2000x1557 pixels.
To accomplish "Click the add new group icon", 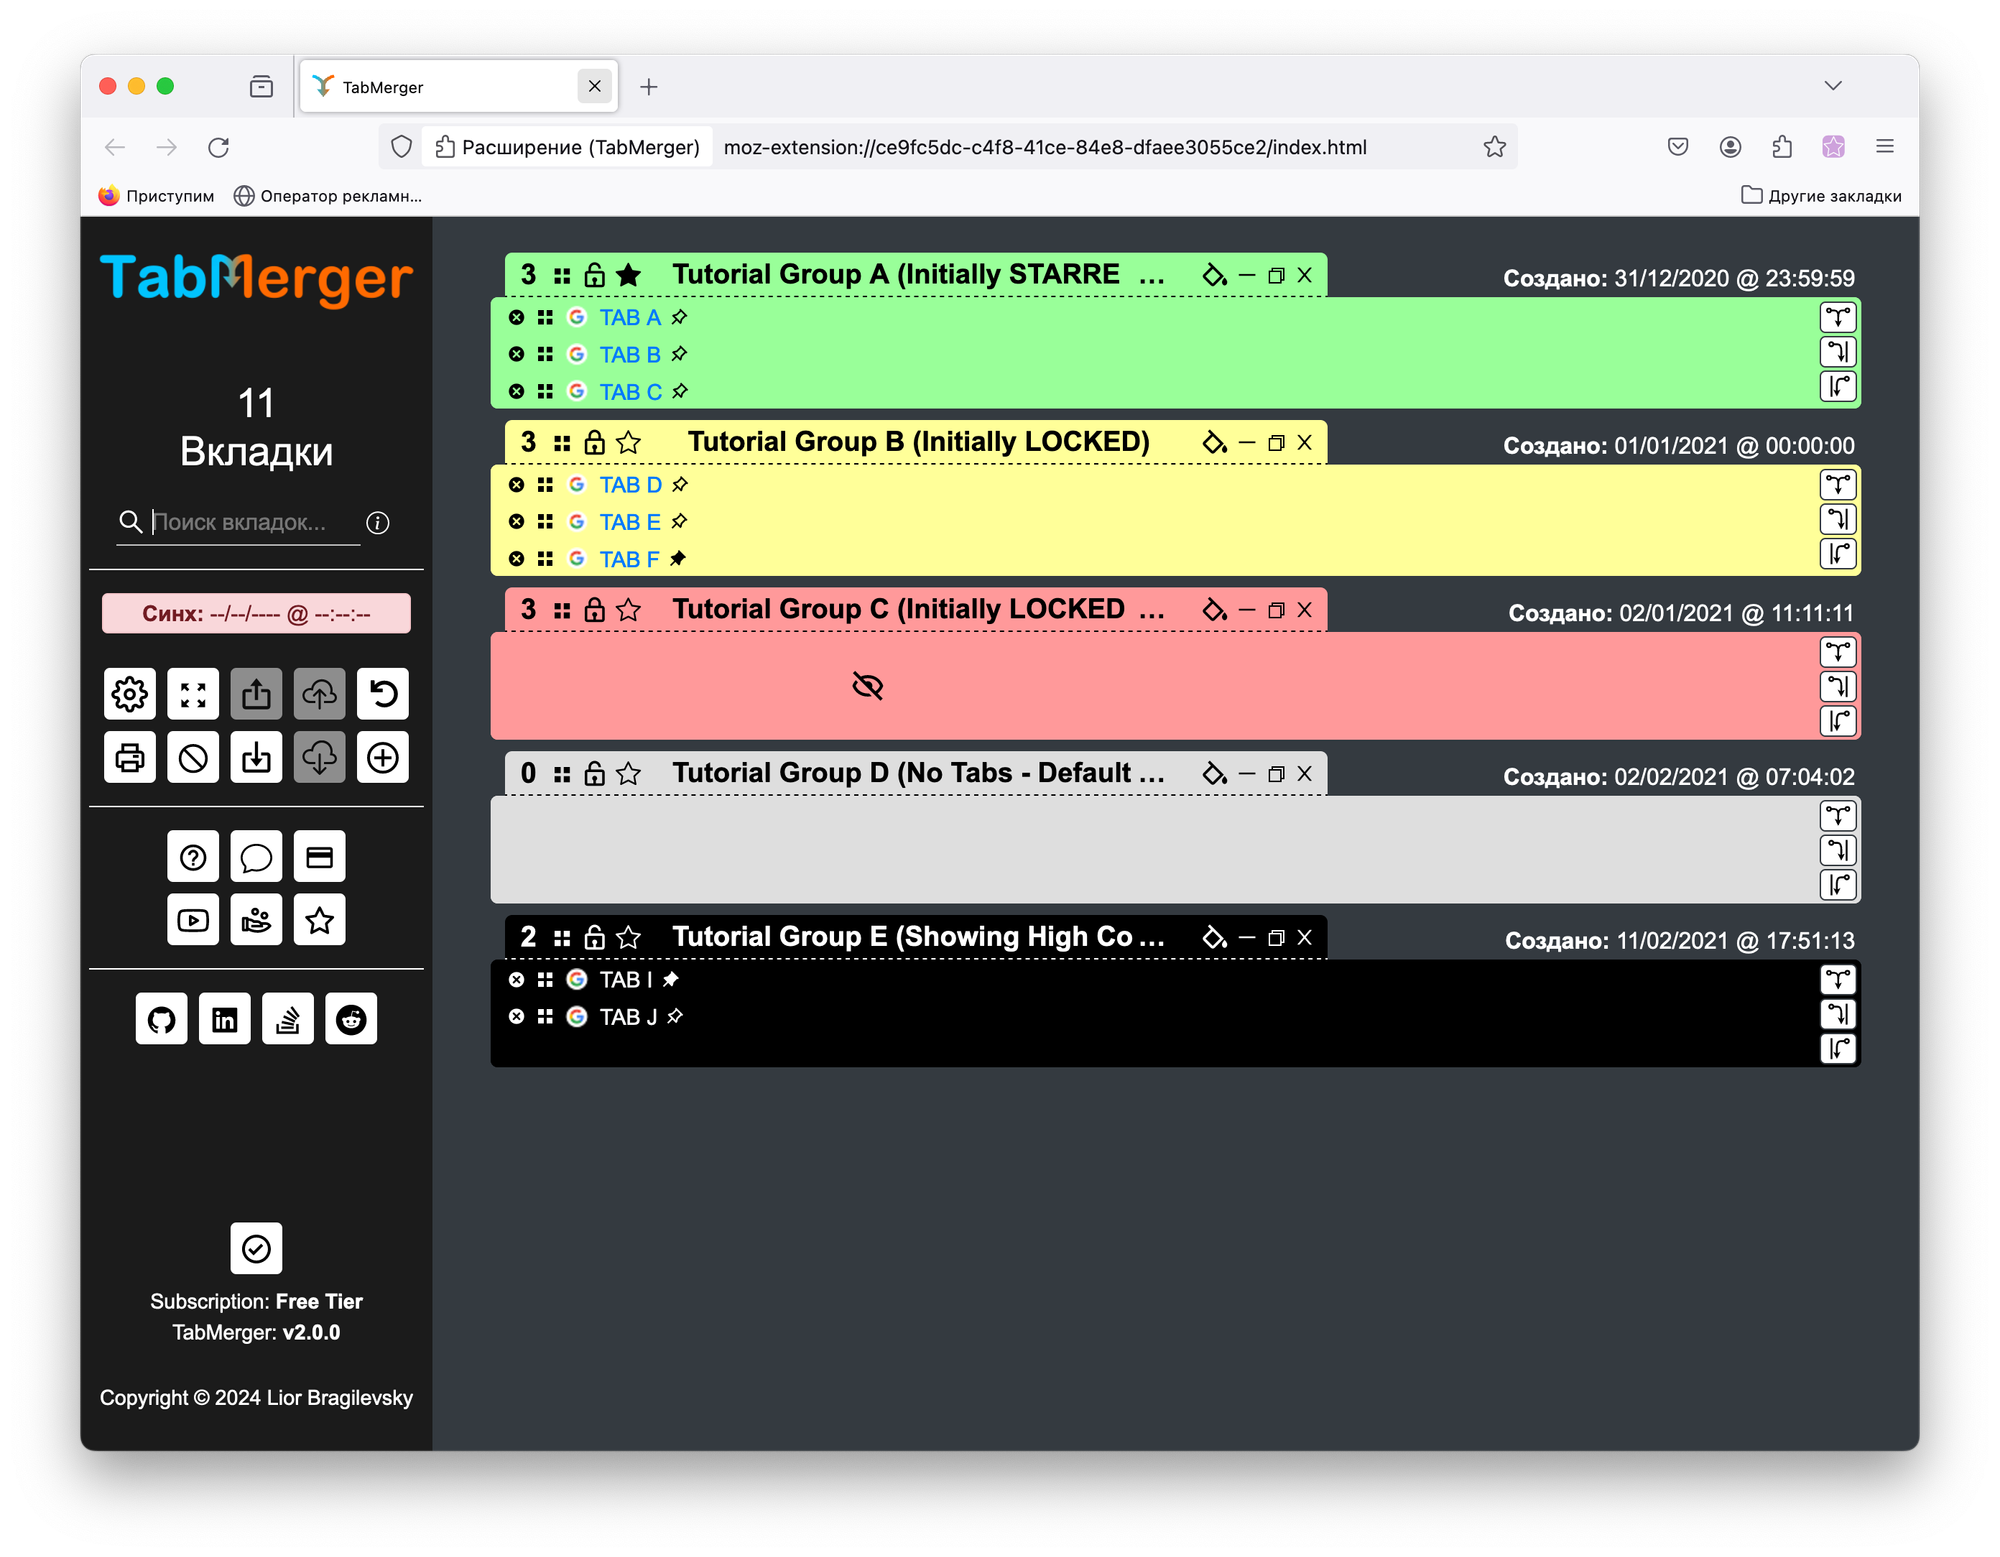I will point(383,757).
